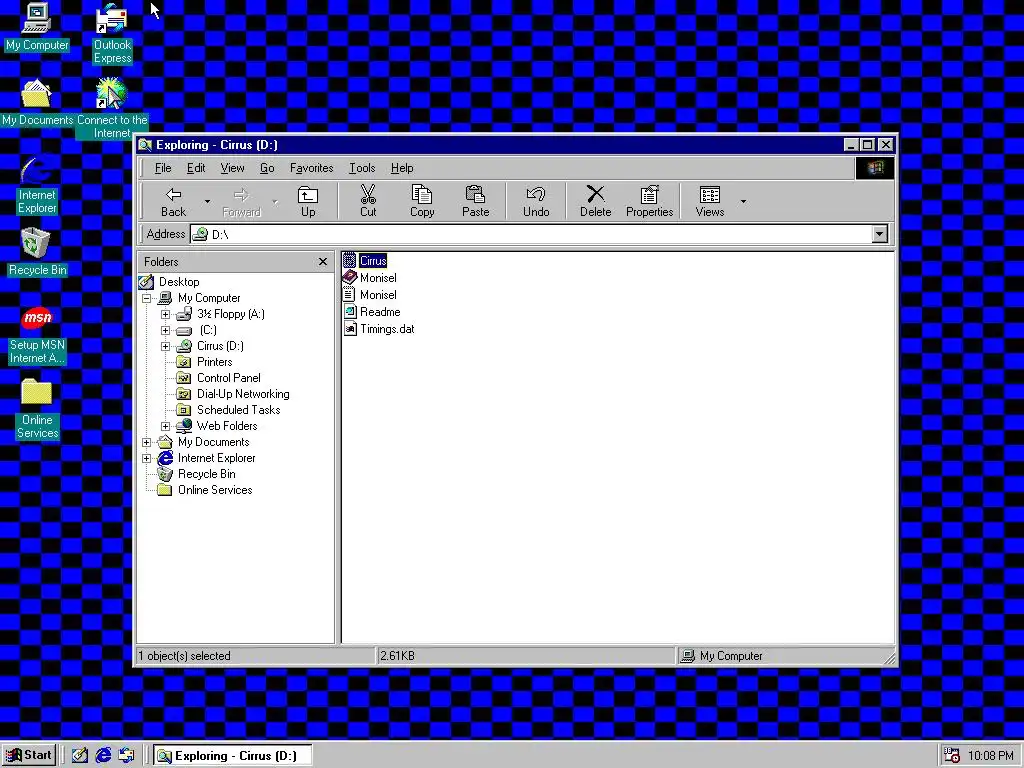Viewport: 1024px width, 768px height.
Task: Go up one folder level
Action: (308, 201)
